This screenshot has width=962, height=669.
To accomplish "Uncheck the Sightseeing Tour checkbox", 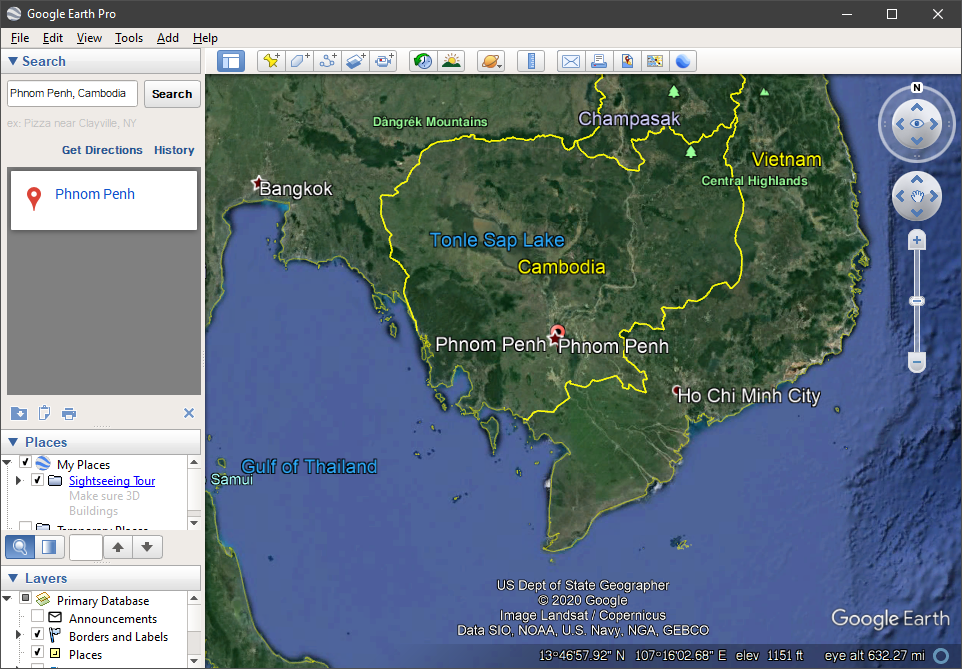I will coord(37,480).
